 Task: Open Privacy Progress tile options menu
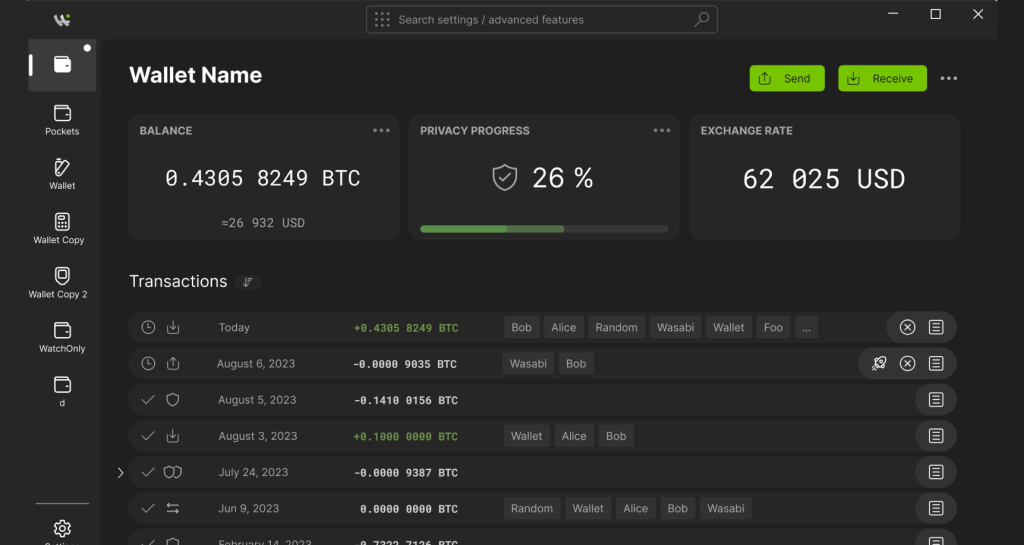[661, 131]
